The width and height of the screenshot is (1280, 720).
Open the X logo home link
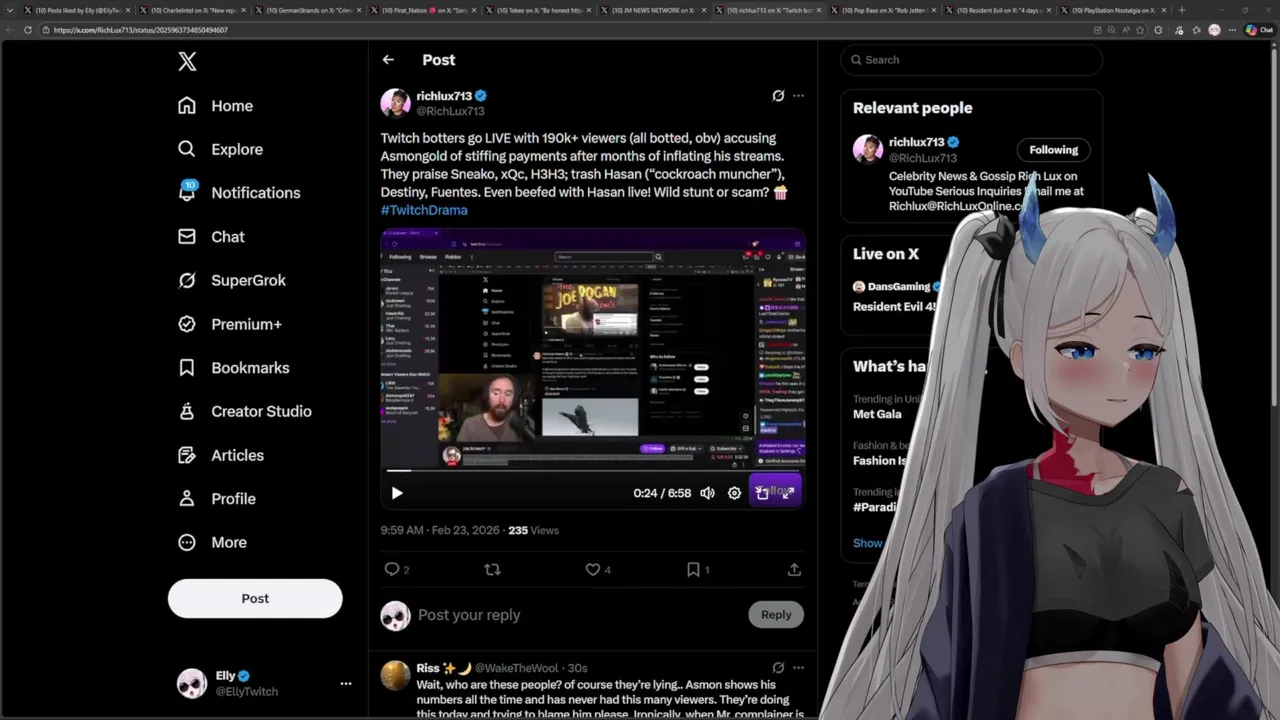coord(187,62)
